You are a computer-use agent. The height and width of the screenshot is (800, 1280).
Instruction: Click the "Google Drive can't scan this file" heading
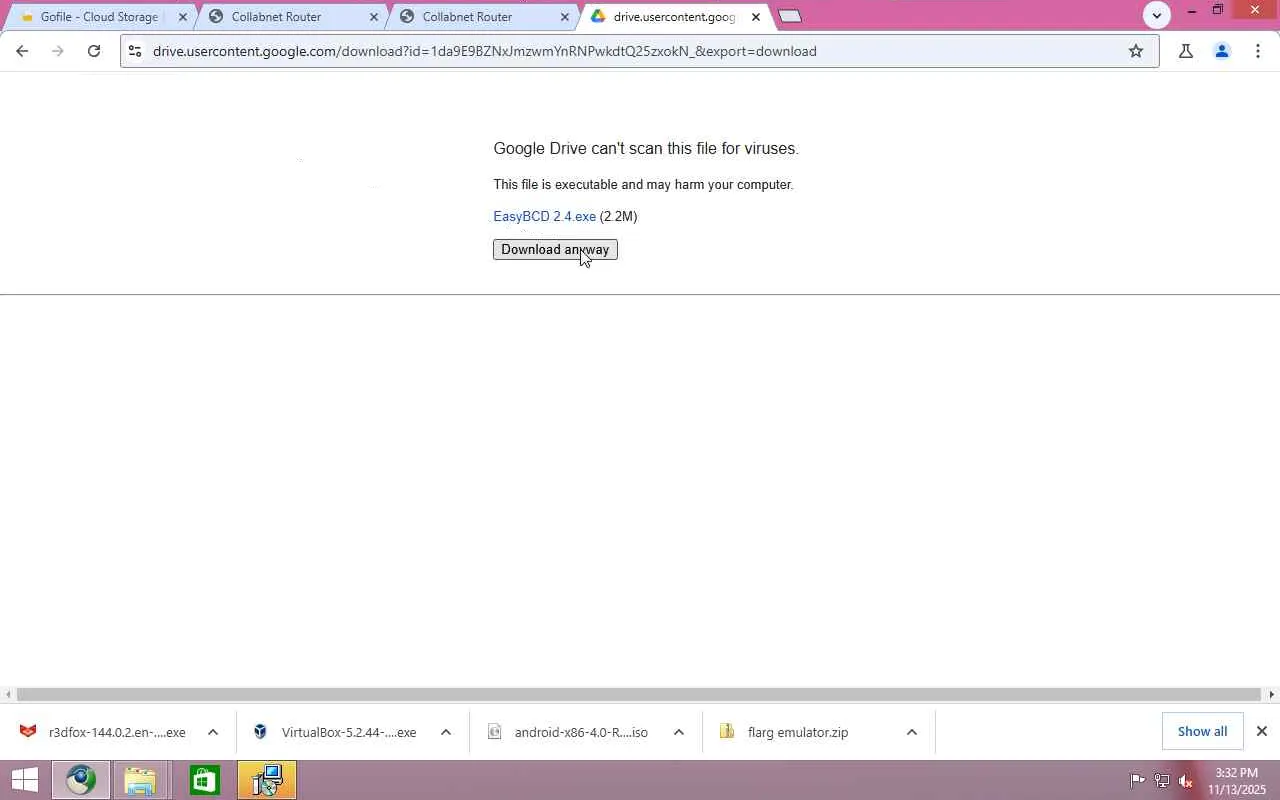[646, 148]
